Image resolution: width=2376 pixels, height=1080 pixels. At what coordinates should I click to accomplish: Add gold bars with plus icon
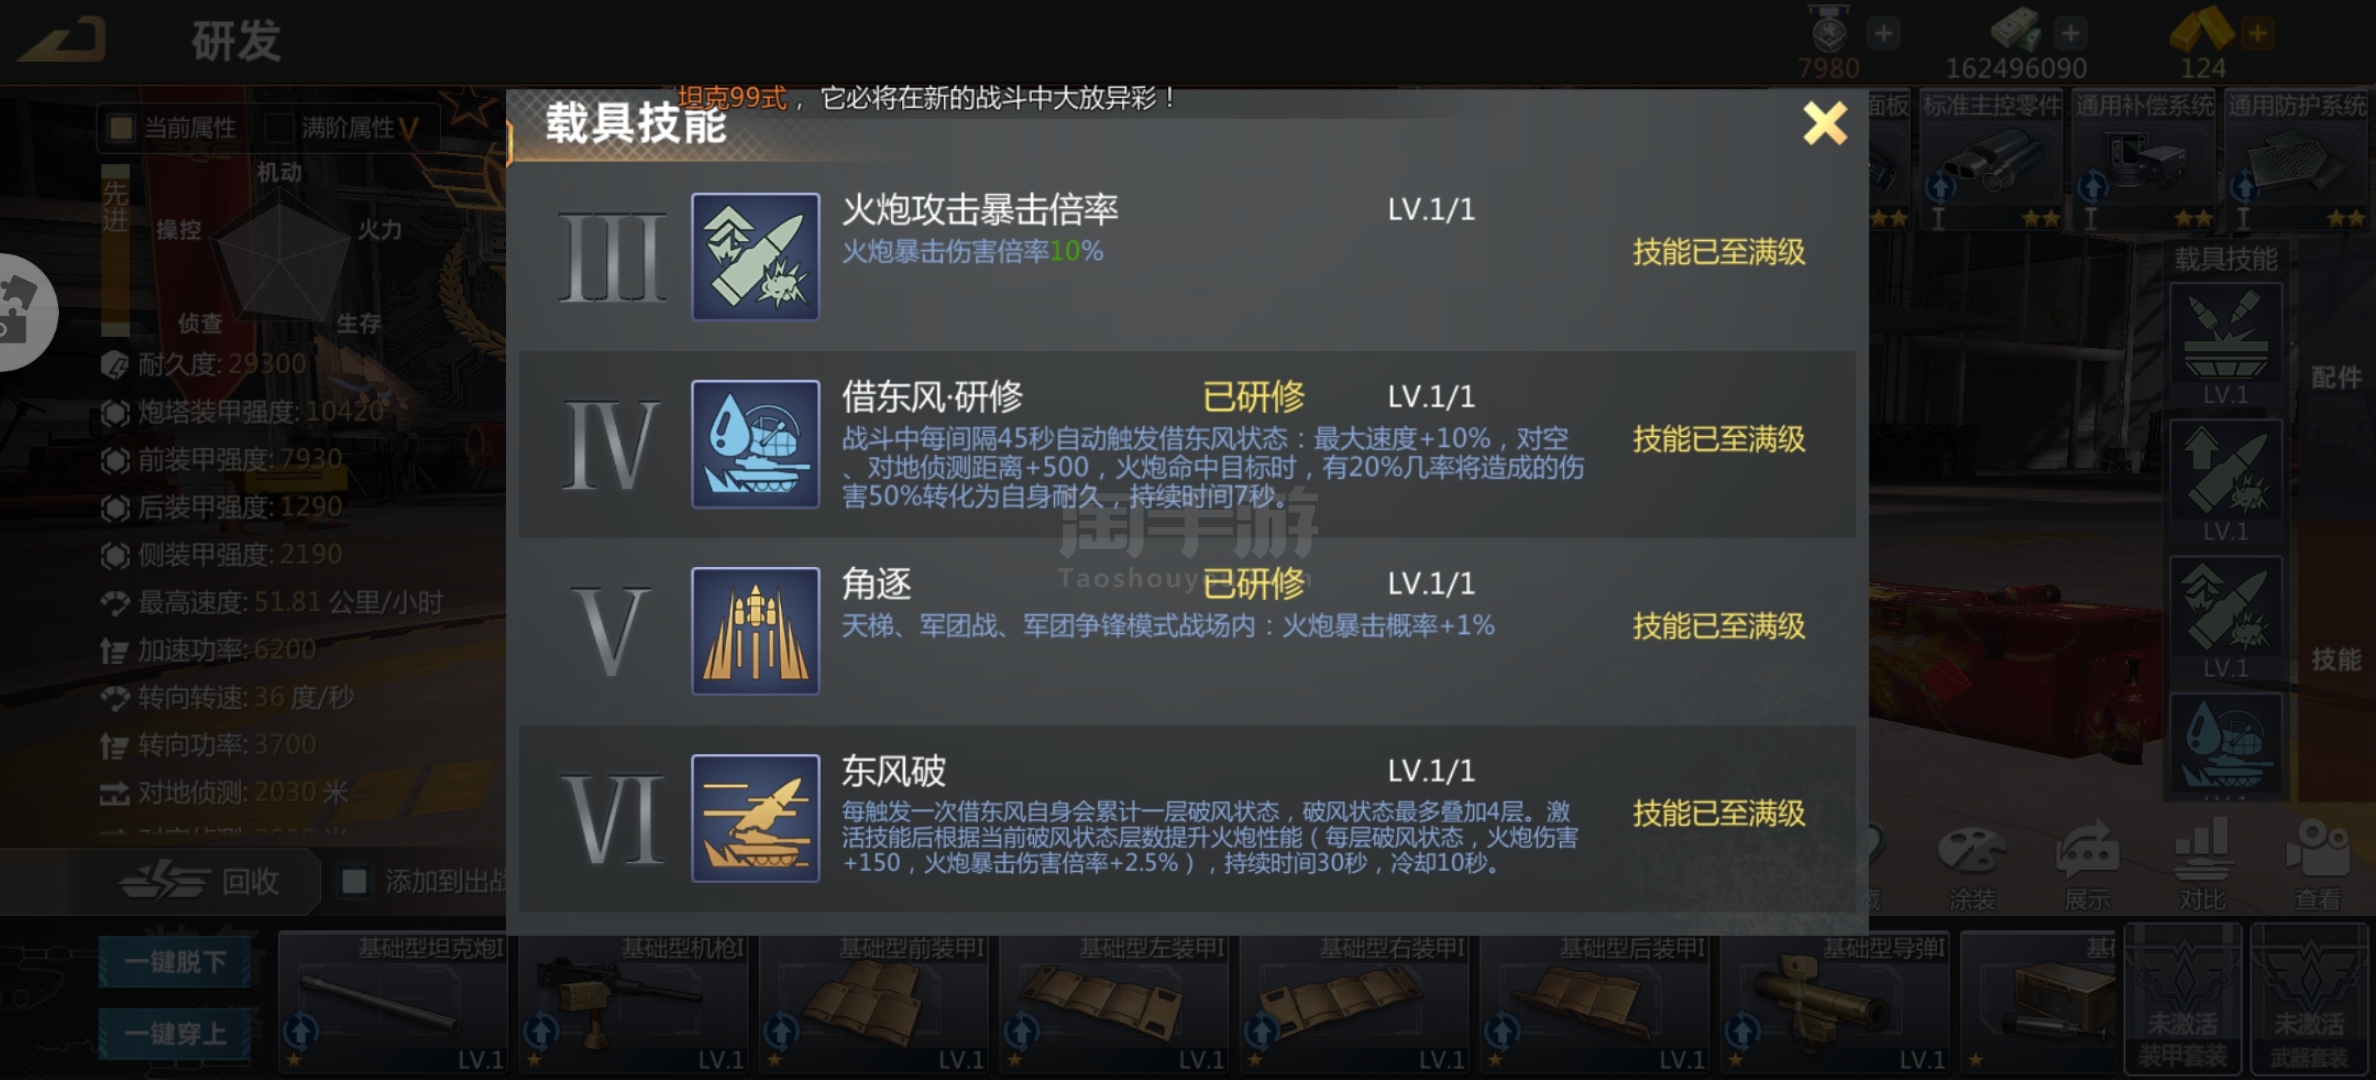click(x=2257, y=34)
